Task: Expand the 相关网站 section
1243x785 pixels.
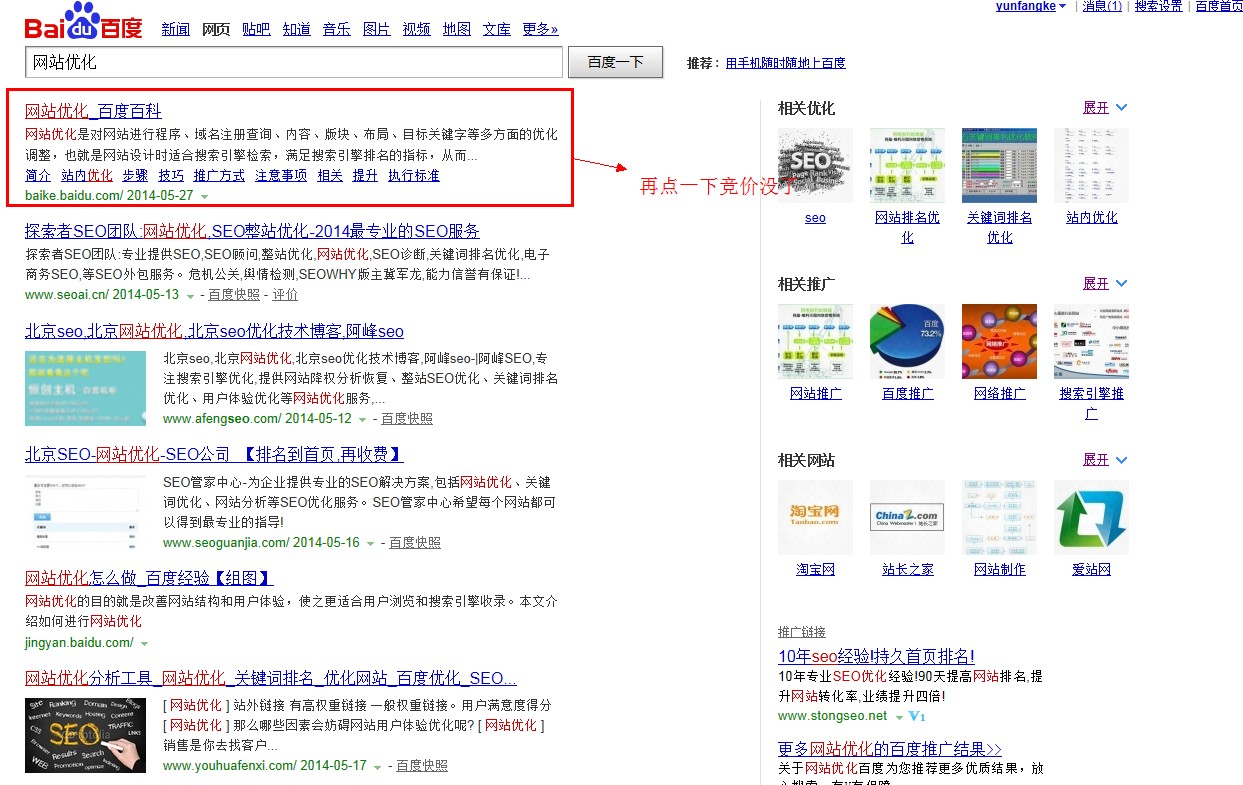Action: (x=1105, y=460)
